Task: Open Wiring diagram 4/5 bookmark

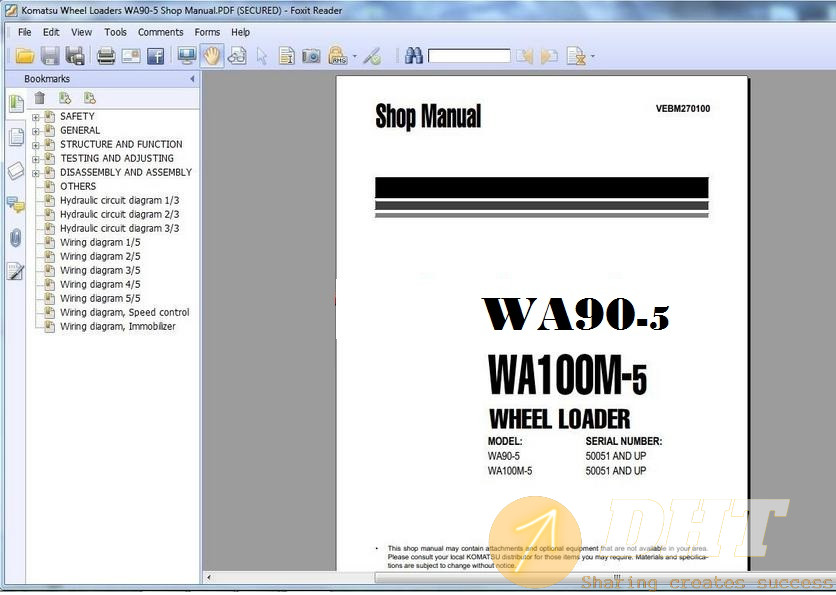Action: point(100,284)
